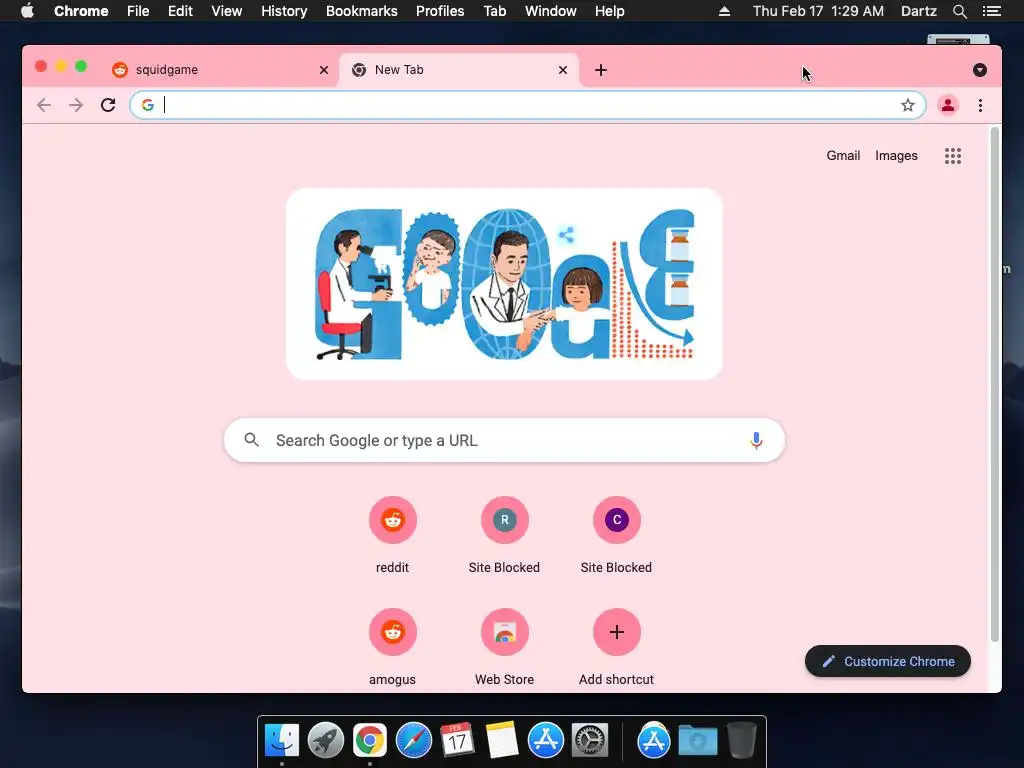The height and width of the screenshot is (768, 1024).
Task: Open the View menu
Action: click(227, 11)
